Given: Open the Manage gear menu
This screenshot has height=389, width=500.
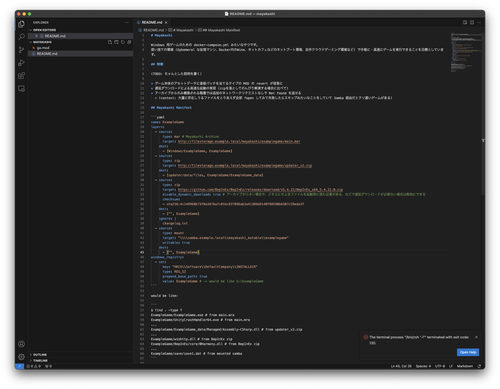Looking at the screenshot, I should pos(21,357).
